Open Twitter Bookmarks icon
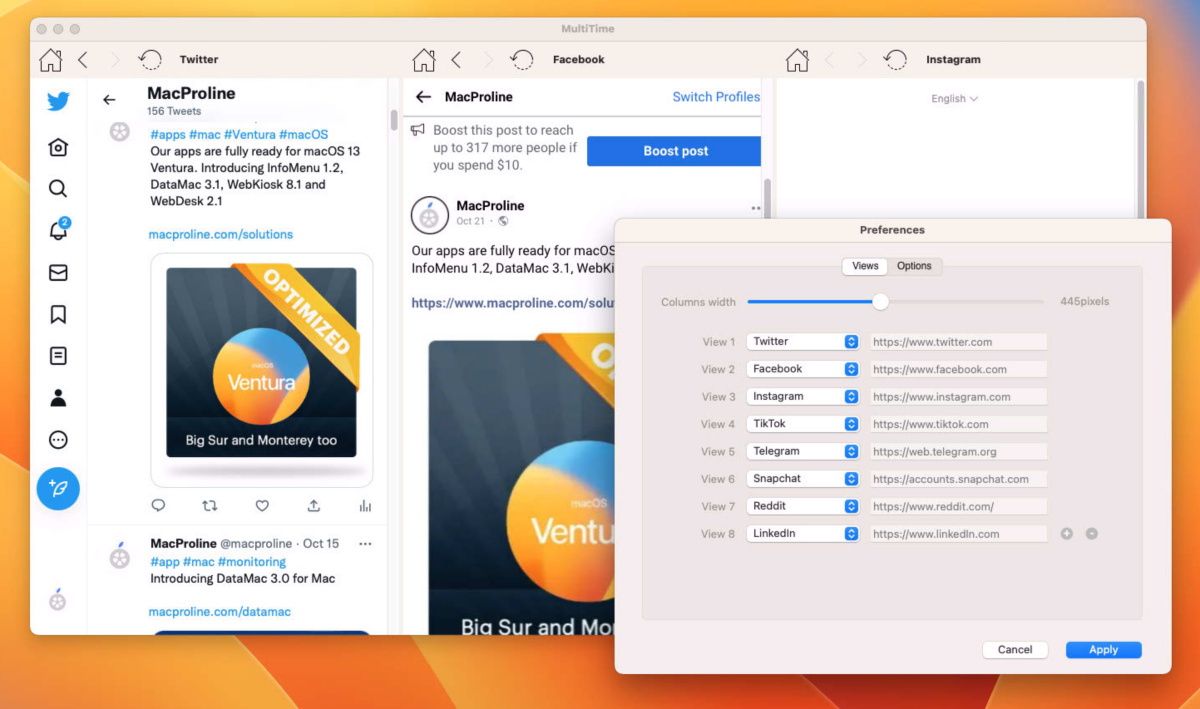The width and height of the screenshot is (1200, 709). [58, 315]
